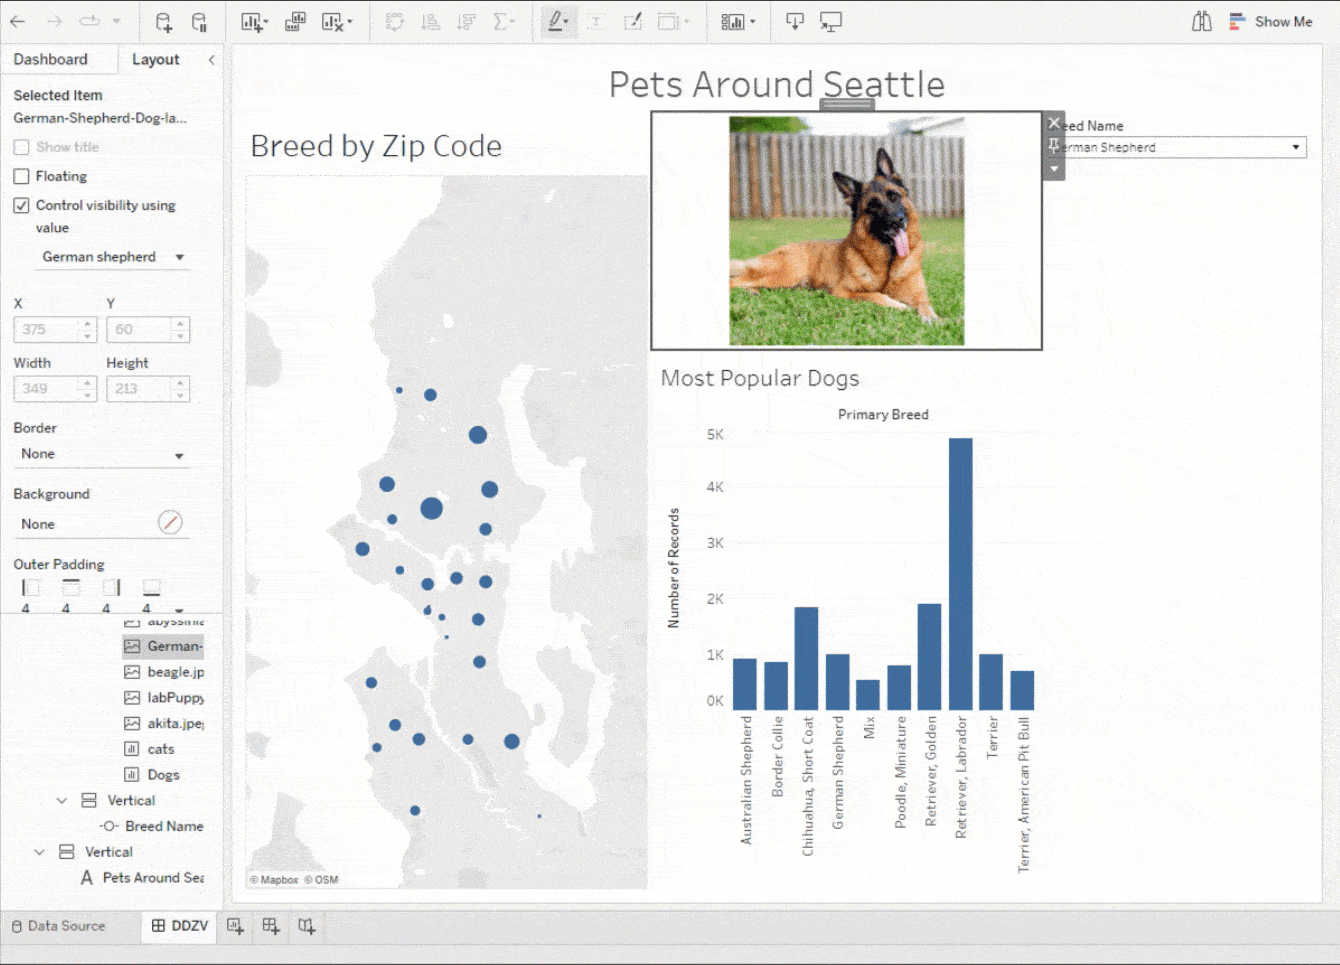Click the Duplicate sheet toolbar icon

295,22
